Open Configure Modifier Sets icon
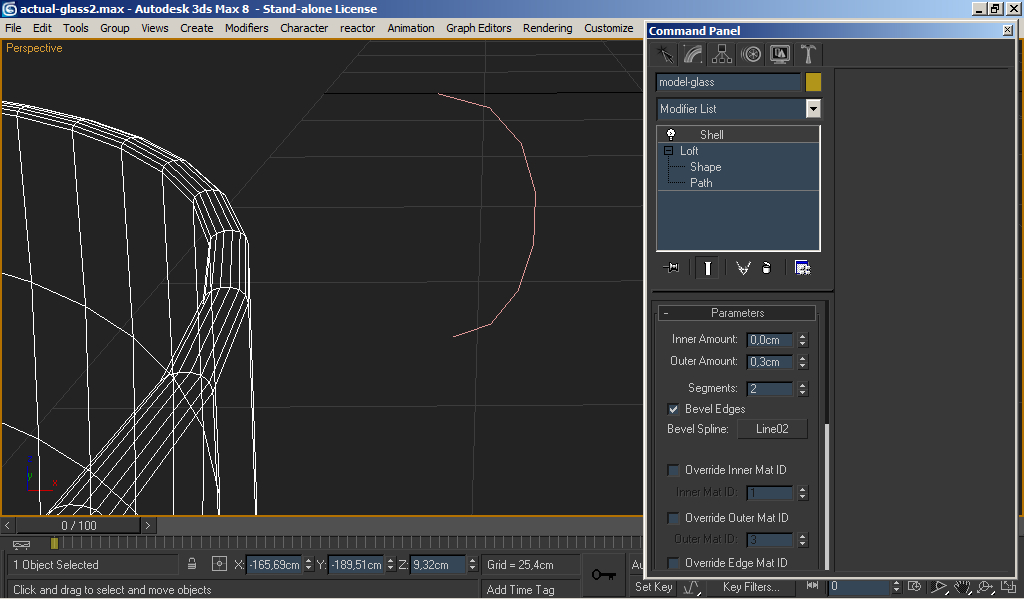1024x600 pixels. coord(802,268)
